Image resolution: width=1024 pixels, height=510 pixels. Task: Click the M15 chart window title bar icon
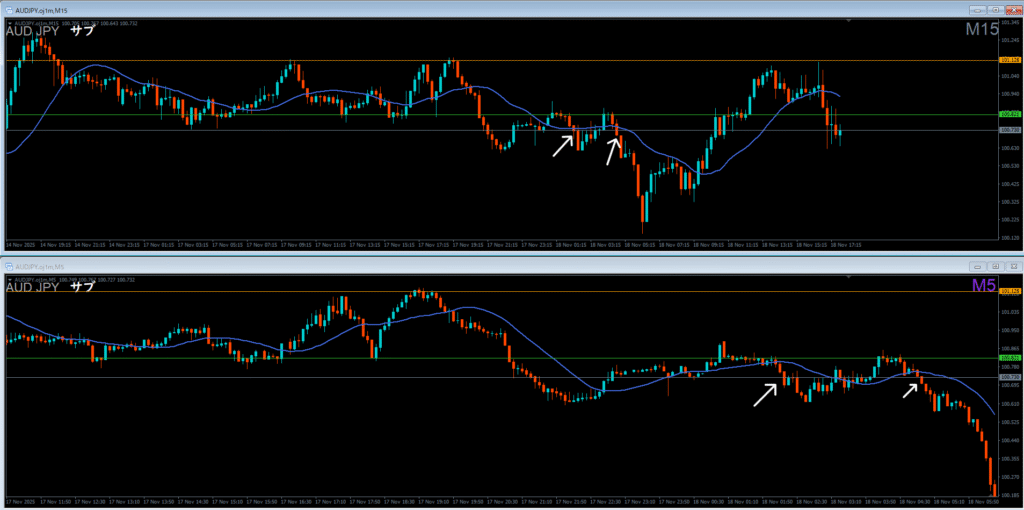click(8, 8)
